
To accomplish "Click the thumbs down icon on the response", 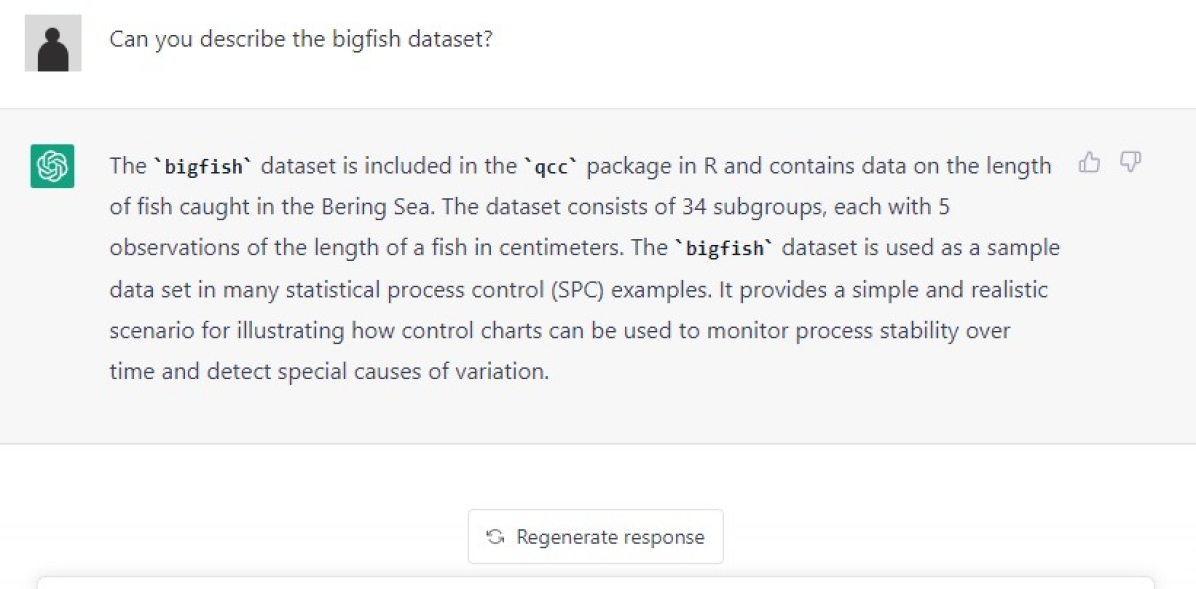I will 1130,162.
